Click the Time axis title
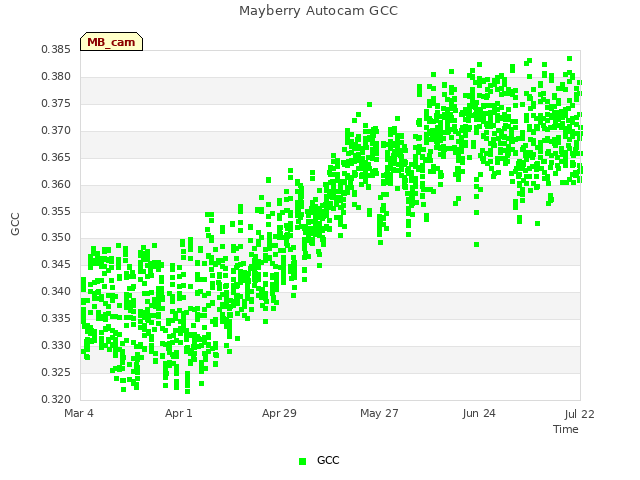Image resolution: width=640 pixels, height=480 pixels. (x=566, y=429)
